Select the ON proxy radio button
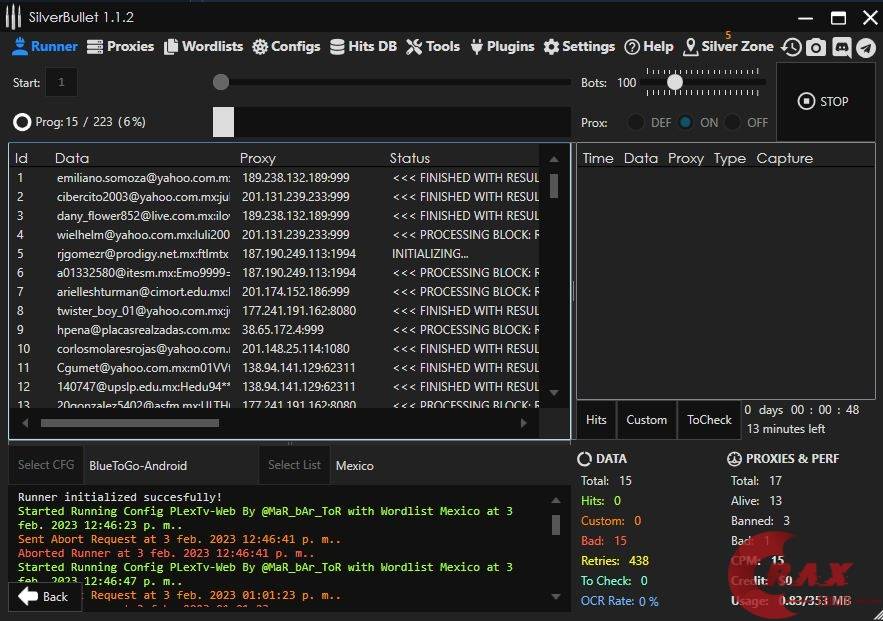 click(686, 122)
